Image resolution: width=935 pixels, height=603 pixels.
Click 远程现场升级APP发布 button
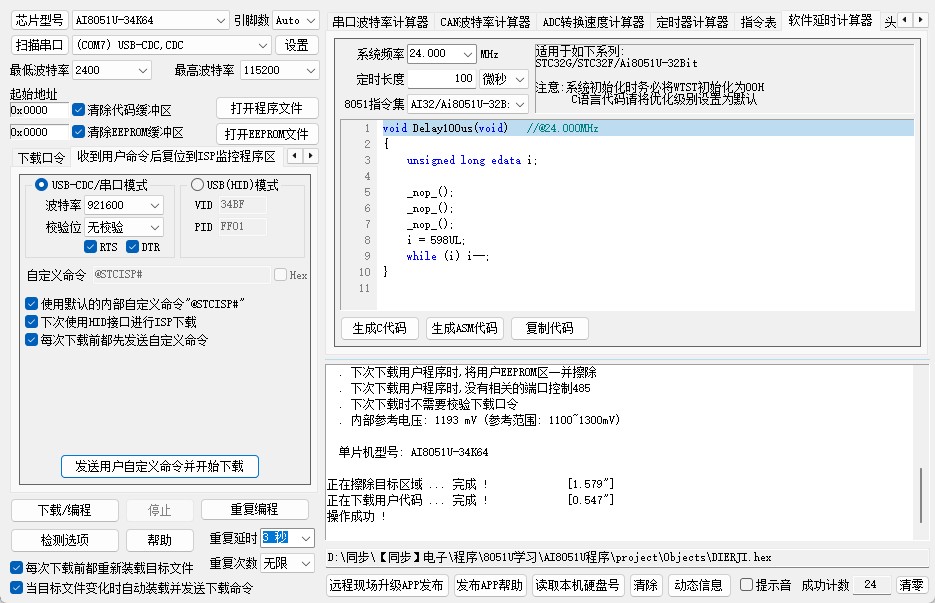tap(386, 585)
